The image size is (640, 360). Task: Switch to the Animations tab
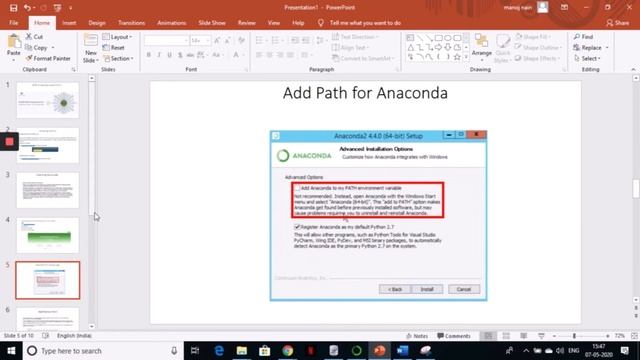[x=171, y=23]
